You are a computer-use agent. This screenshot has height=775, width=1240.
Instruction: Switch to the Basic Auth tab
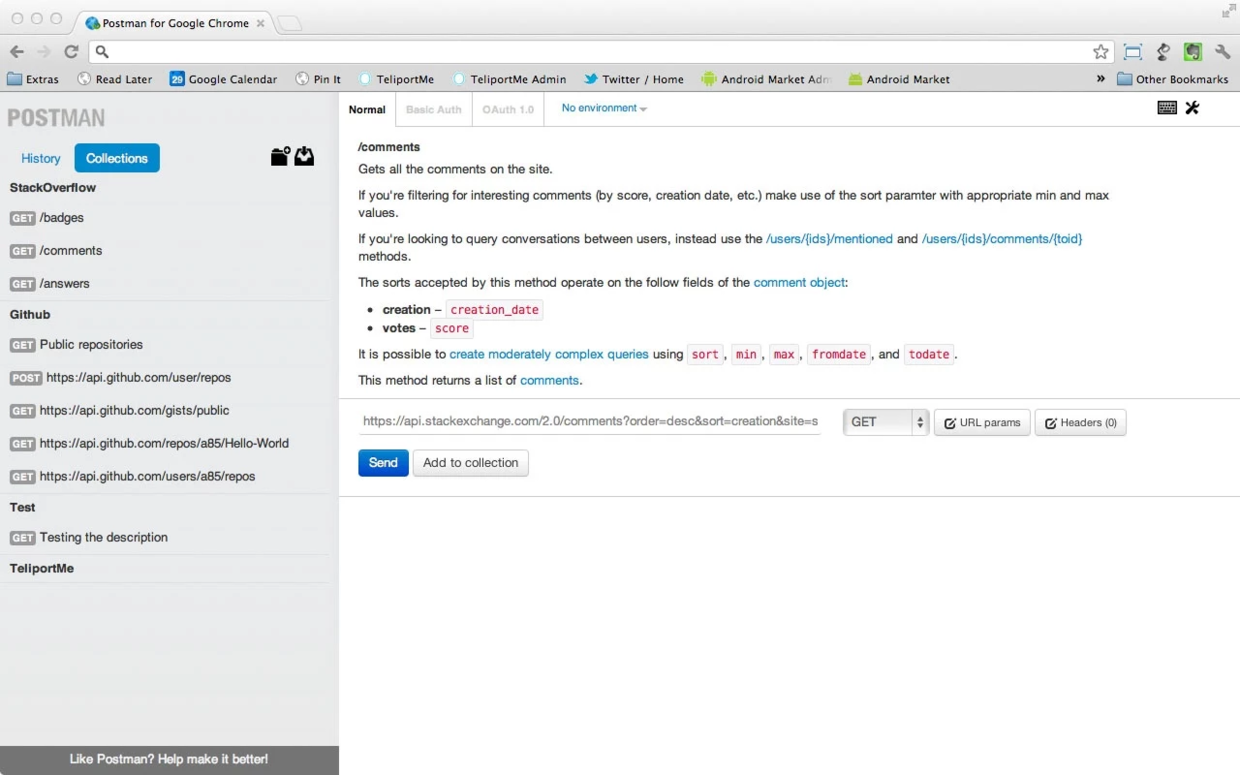[x=434, y=109]
